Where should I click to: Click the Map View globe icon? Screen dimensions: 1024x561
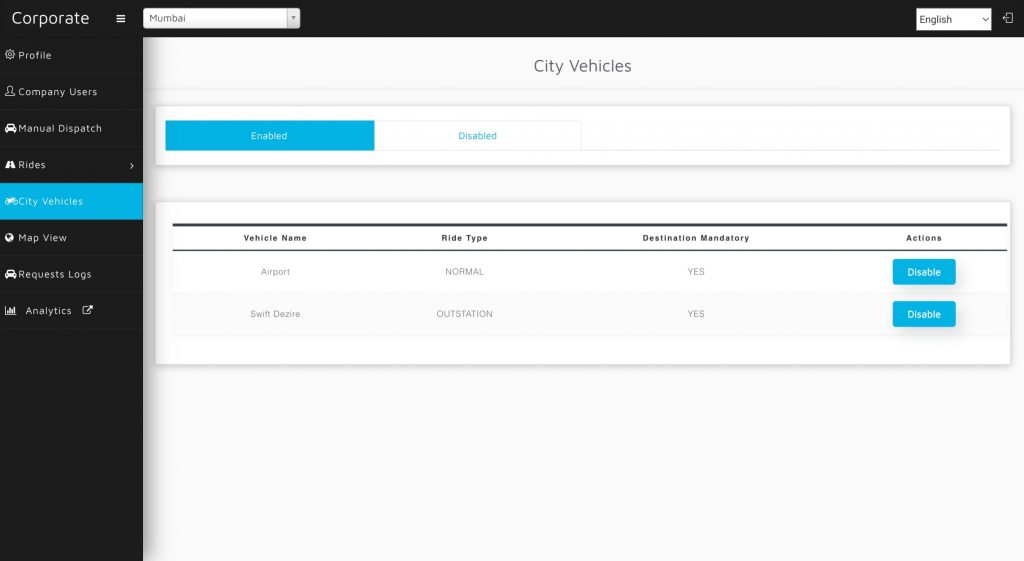10,238
